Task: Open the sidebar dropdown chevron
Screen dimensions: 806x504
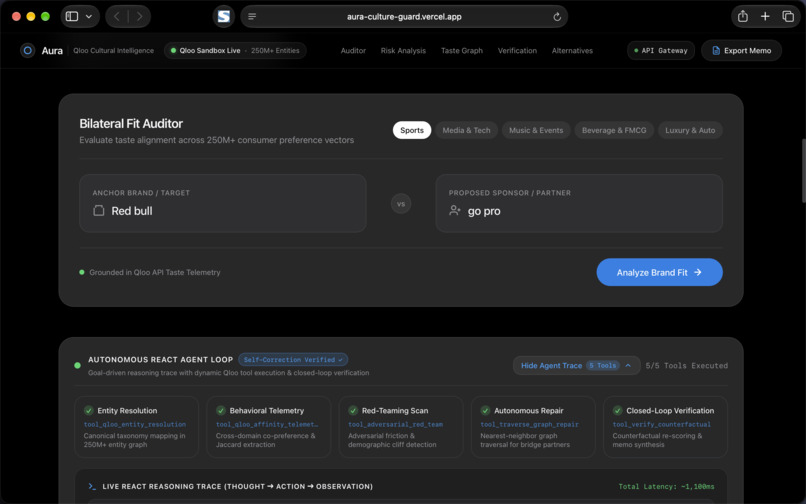Action: click(x=89, y=16)
